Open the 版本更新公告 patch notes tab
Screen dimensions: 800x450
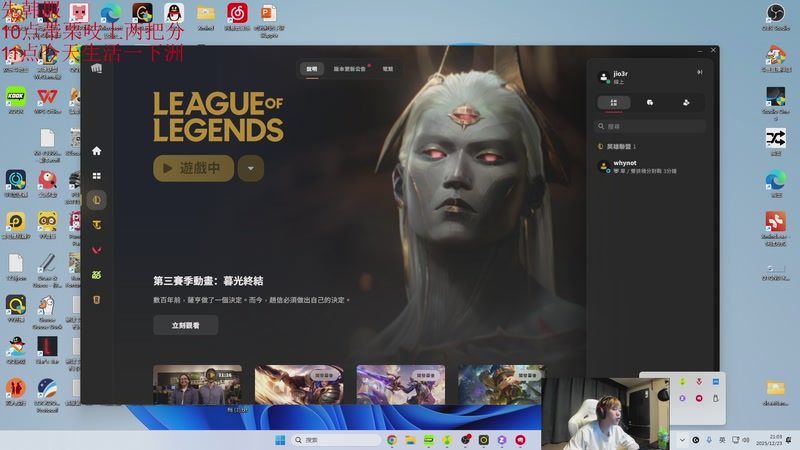click(350, 69)
